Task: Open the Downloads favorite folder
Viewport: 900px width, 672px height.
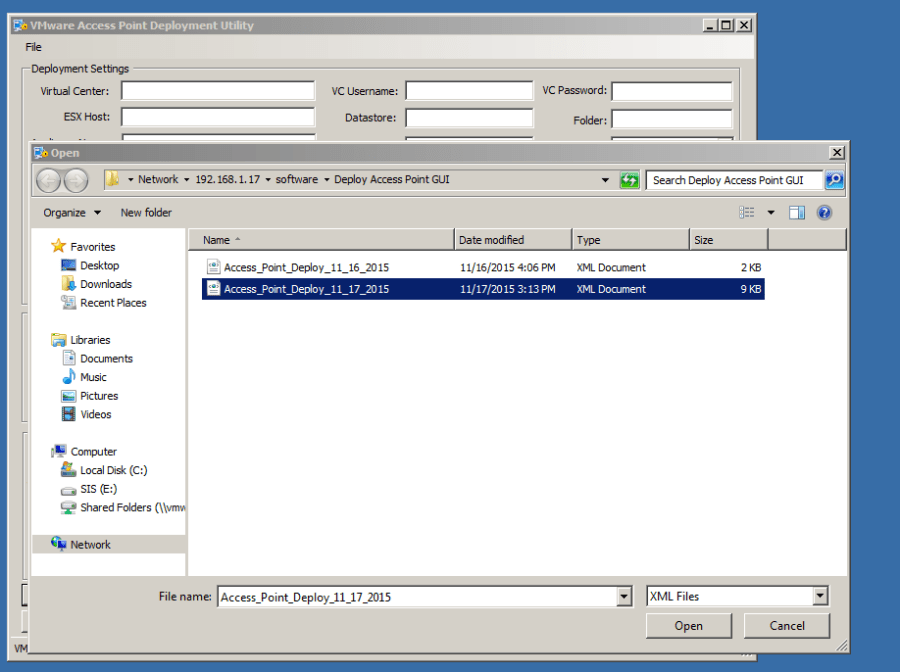Action: (x=106, y=284)
